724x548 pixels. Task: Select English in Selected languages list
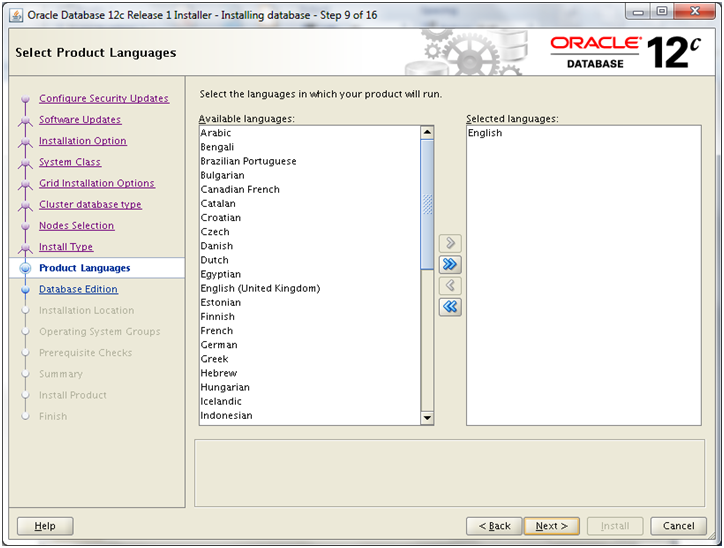click(x=584, y=133)
